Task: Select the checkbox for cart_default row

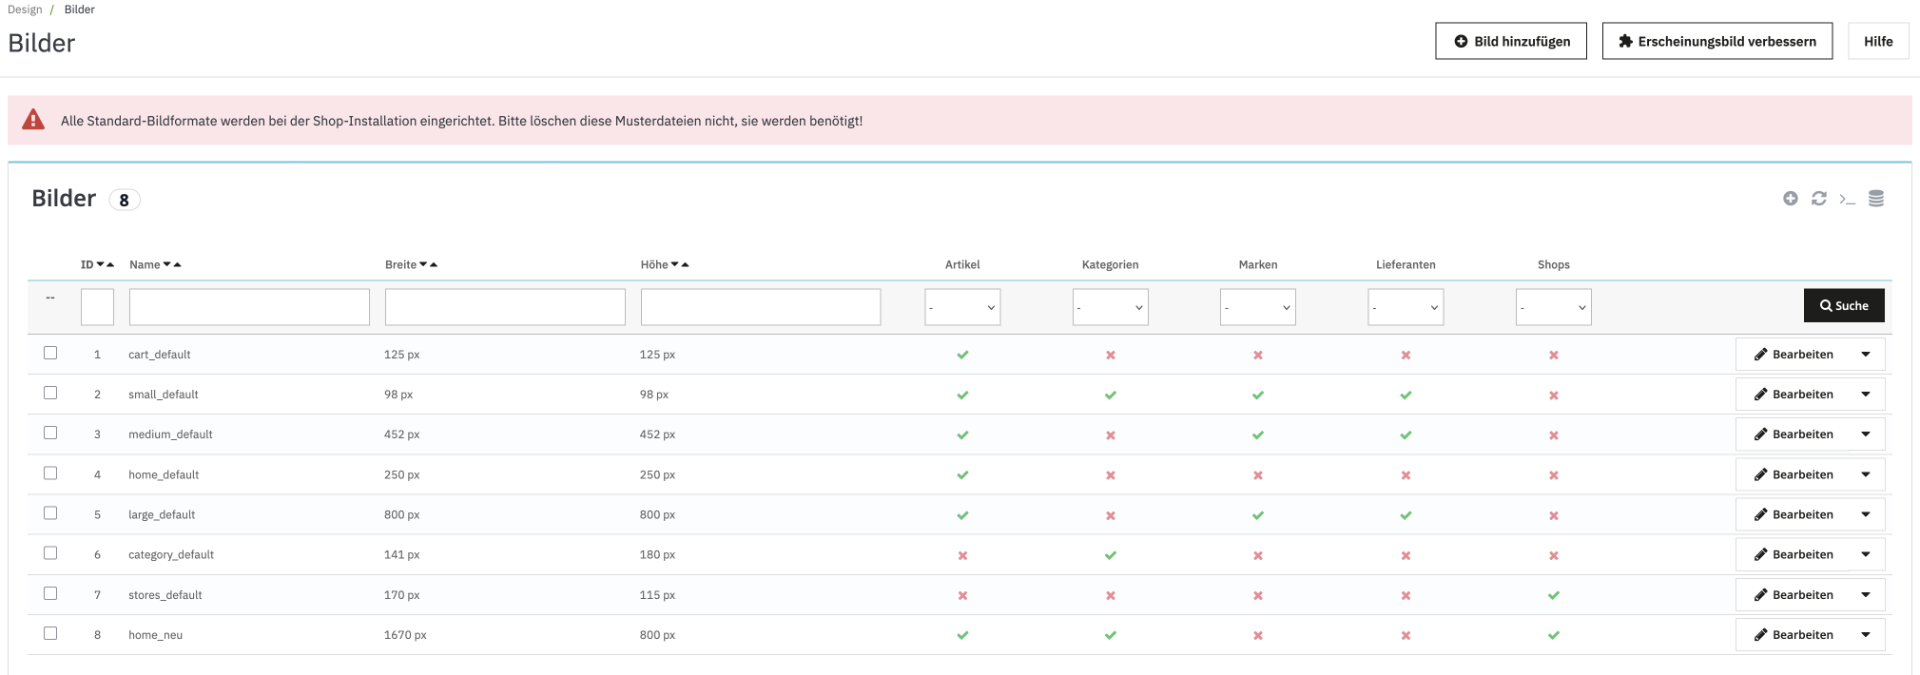Action: pyautogui.click(x=50, y=353)
